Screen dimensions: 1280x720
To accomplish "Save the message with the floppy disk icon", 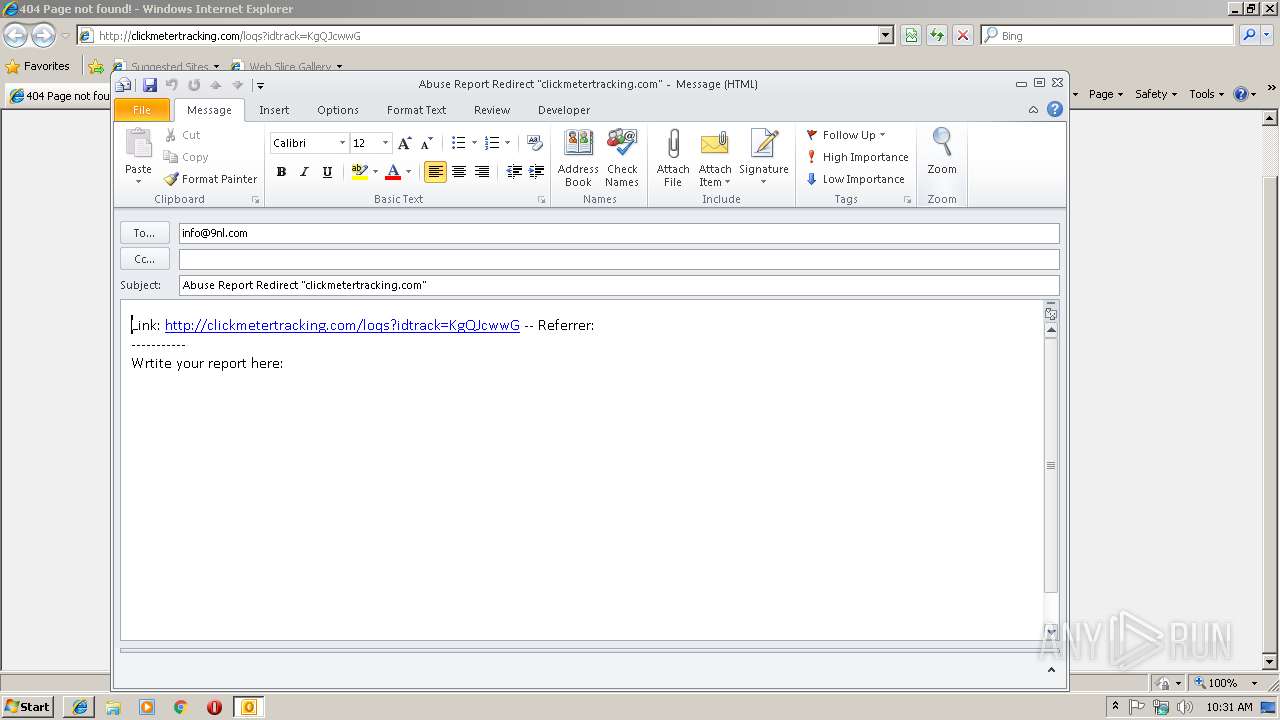I will pyautogui.click(x=150, y=85).
